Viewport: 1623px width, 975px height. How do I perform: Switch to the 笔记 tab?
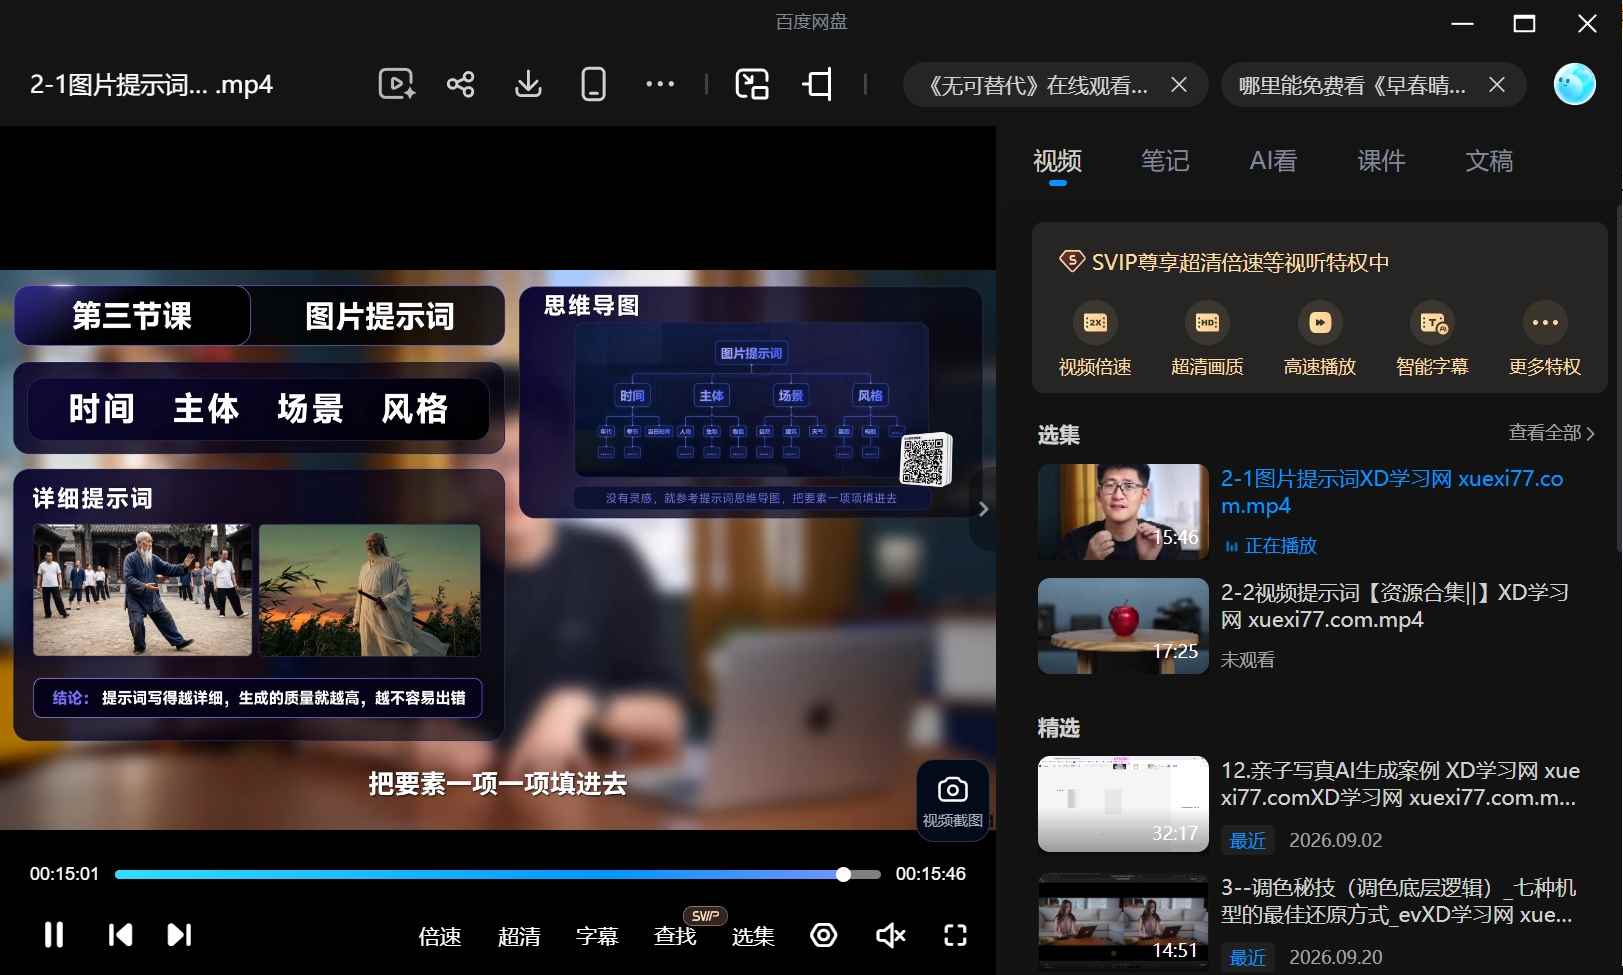click(x=1165, y=161)
